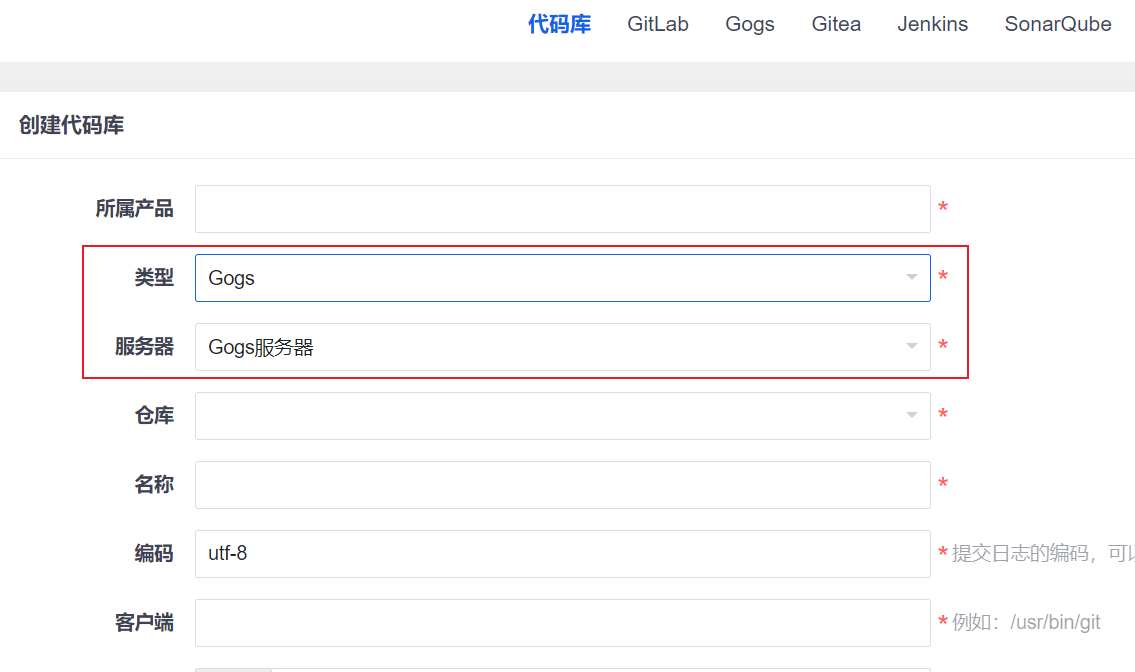Click the 类型 label
Viewport: 1135px width, 672px height.
154,277
